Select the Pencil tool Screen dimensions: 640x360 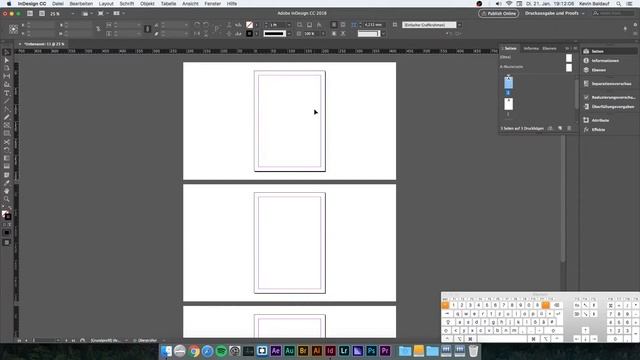[x=7, y=118]
